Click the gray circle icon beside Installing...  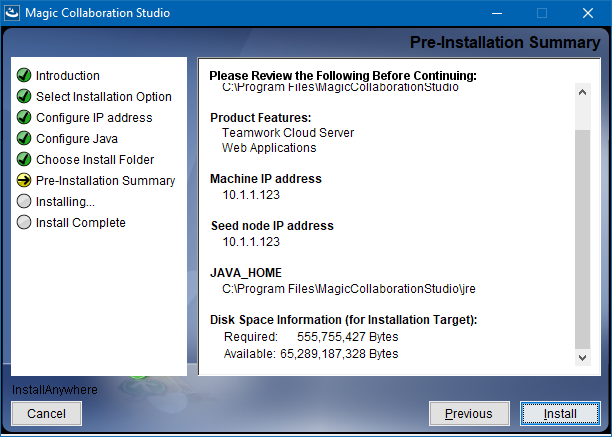pyautogui.click(x=24, y=202)
